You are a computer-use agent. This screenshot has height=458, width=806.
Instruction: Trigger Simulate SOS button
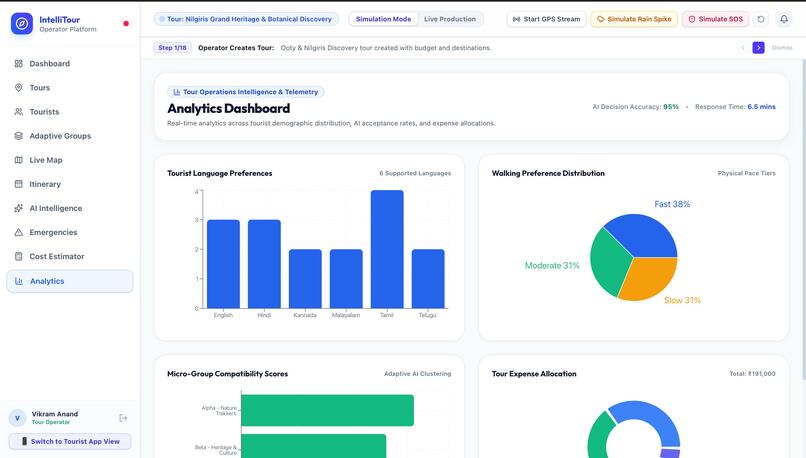(x=715, y=19)
